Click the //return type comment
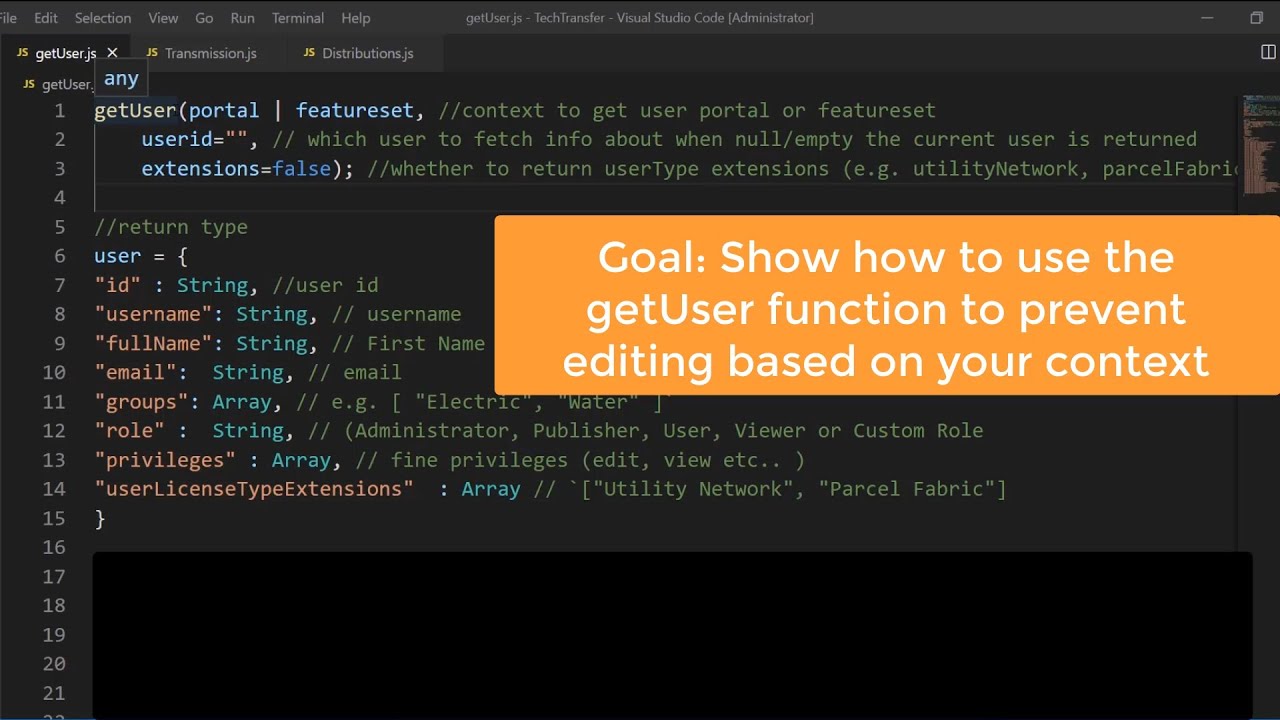This screenshot has height=720, width=1280. coord(171,227)
